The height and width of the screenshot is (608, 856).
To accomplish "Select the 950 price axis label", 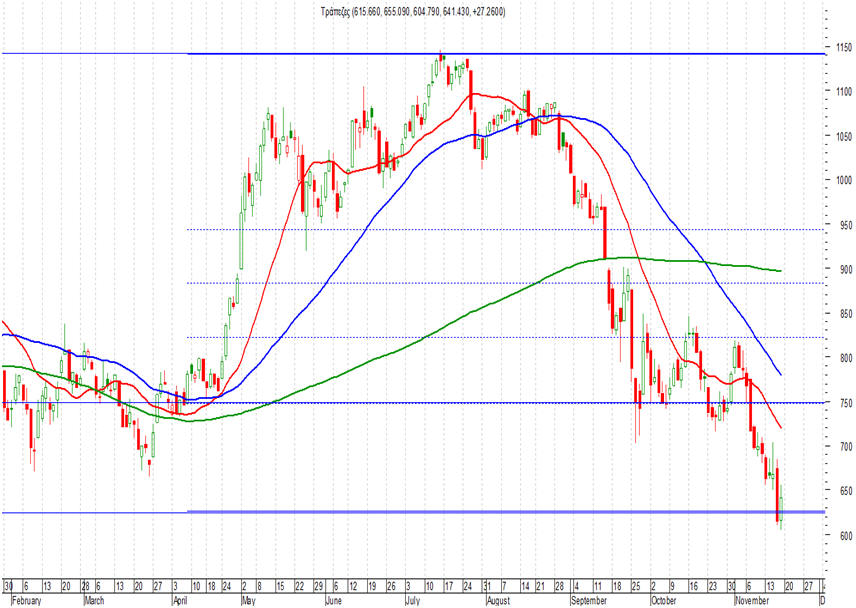I will click(846, 225).
